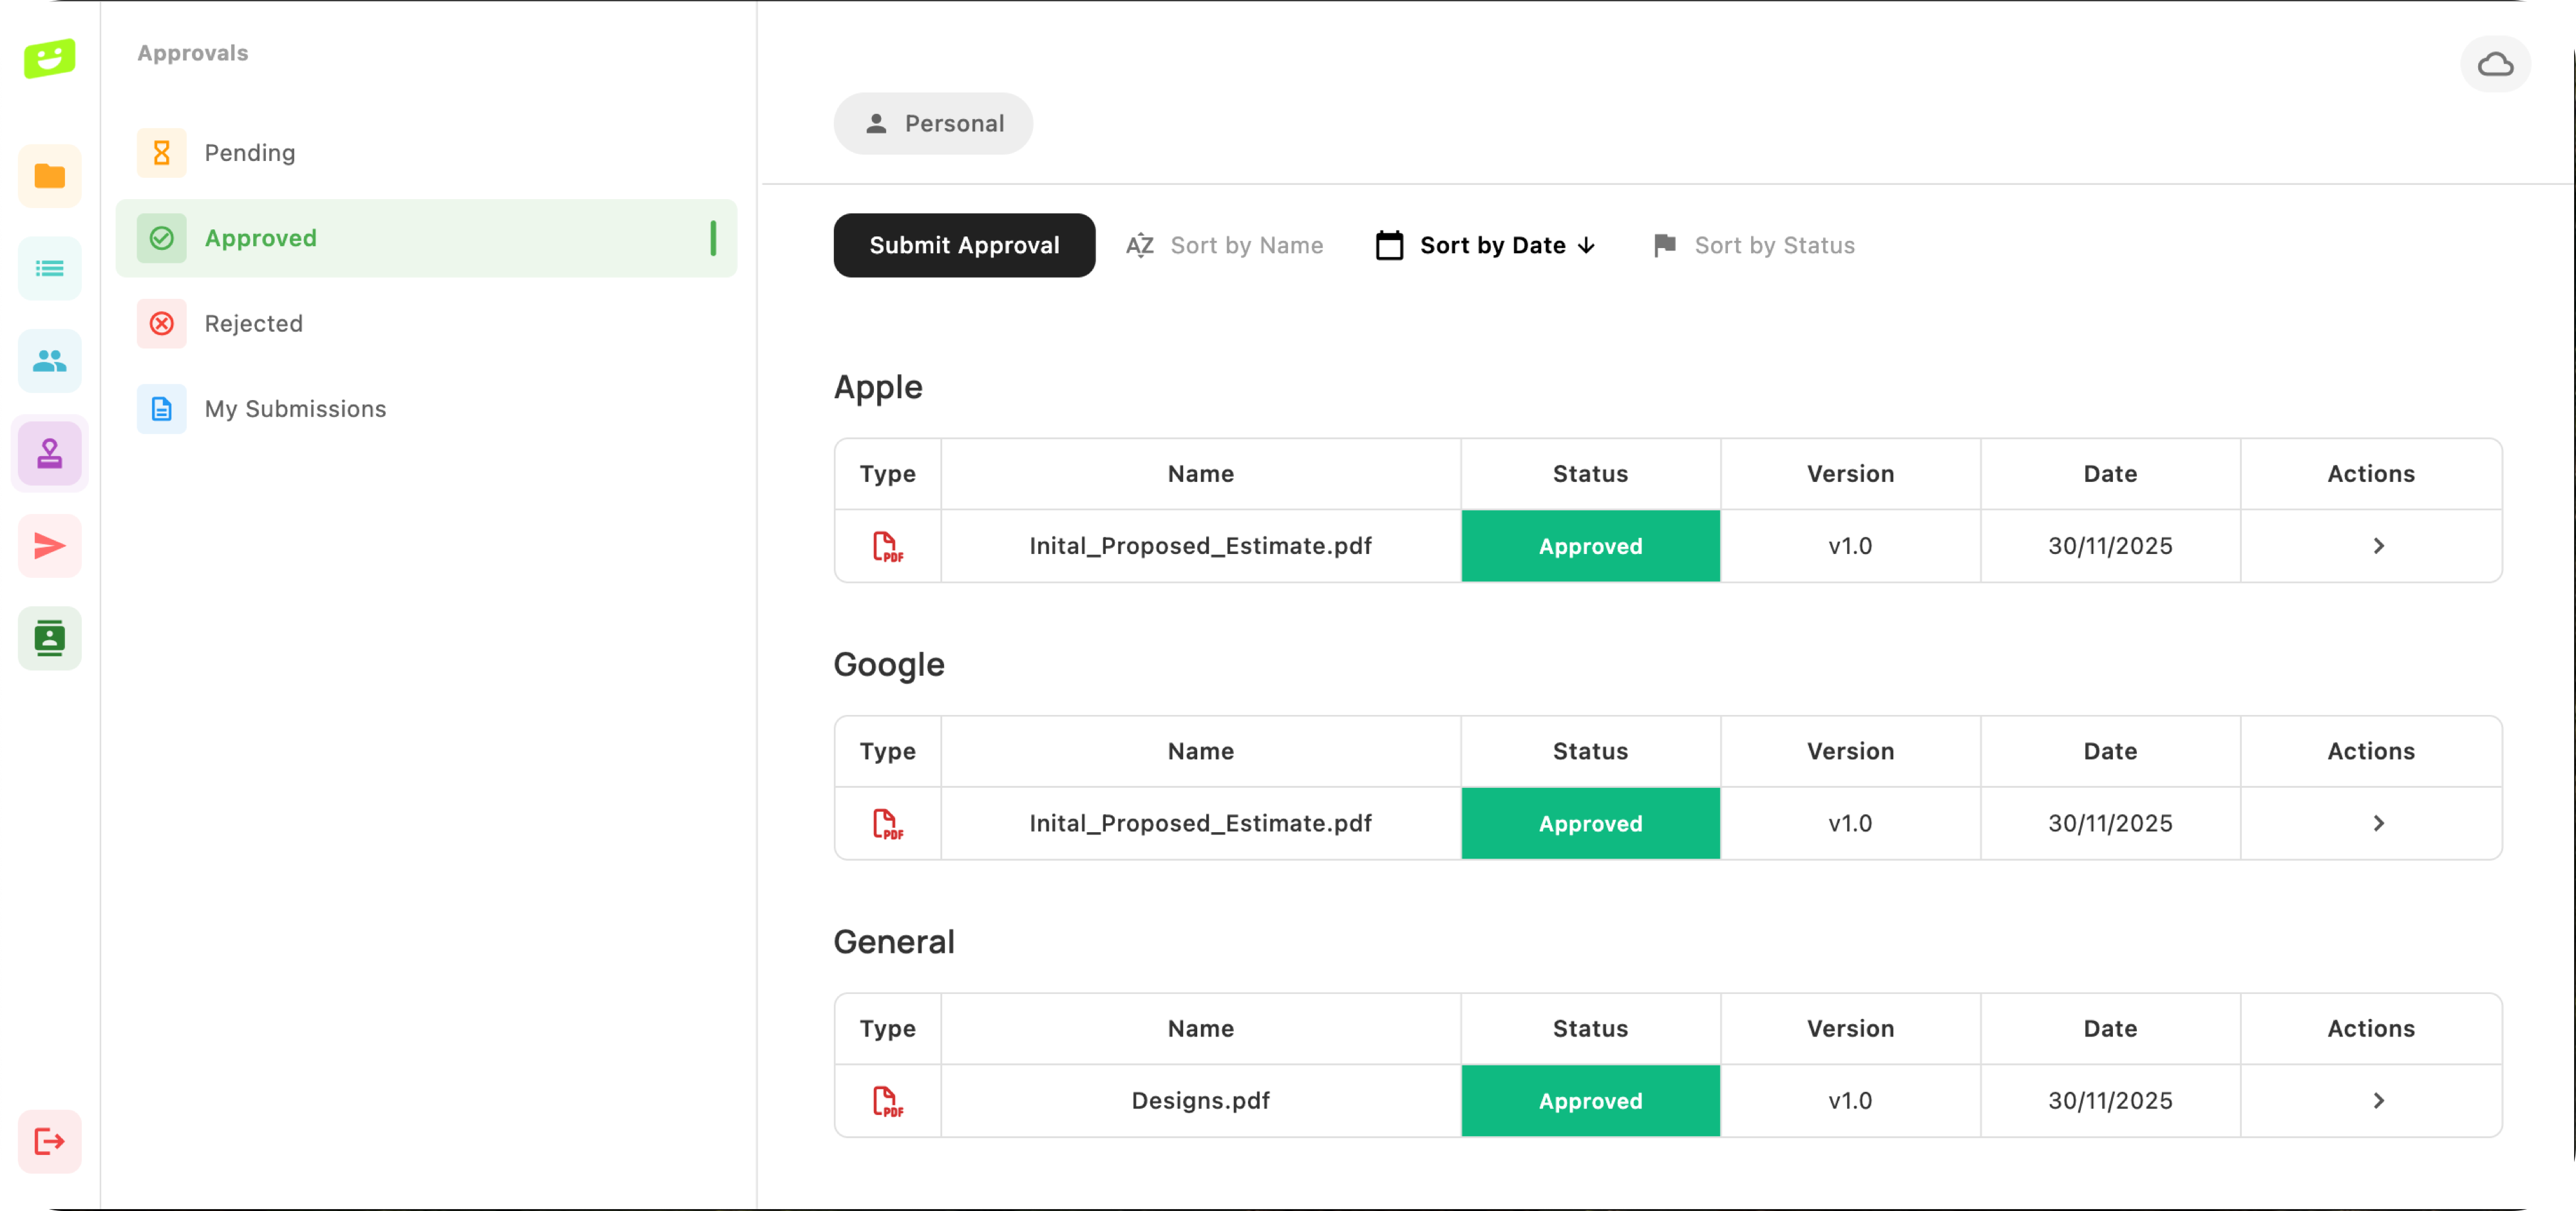Open the team members sidebar icon

point(49,361)
